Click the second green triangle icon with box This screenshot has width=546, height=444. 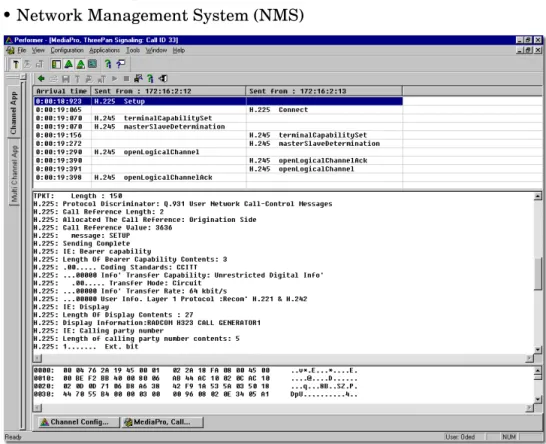point(80,64)
